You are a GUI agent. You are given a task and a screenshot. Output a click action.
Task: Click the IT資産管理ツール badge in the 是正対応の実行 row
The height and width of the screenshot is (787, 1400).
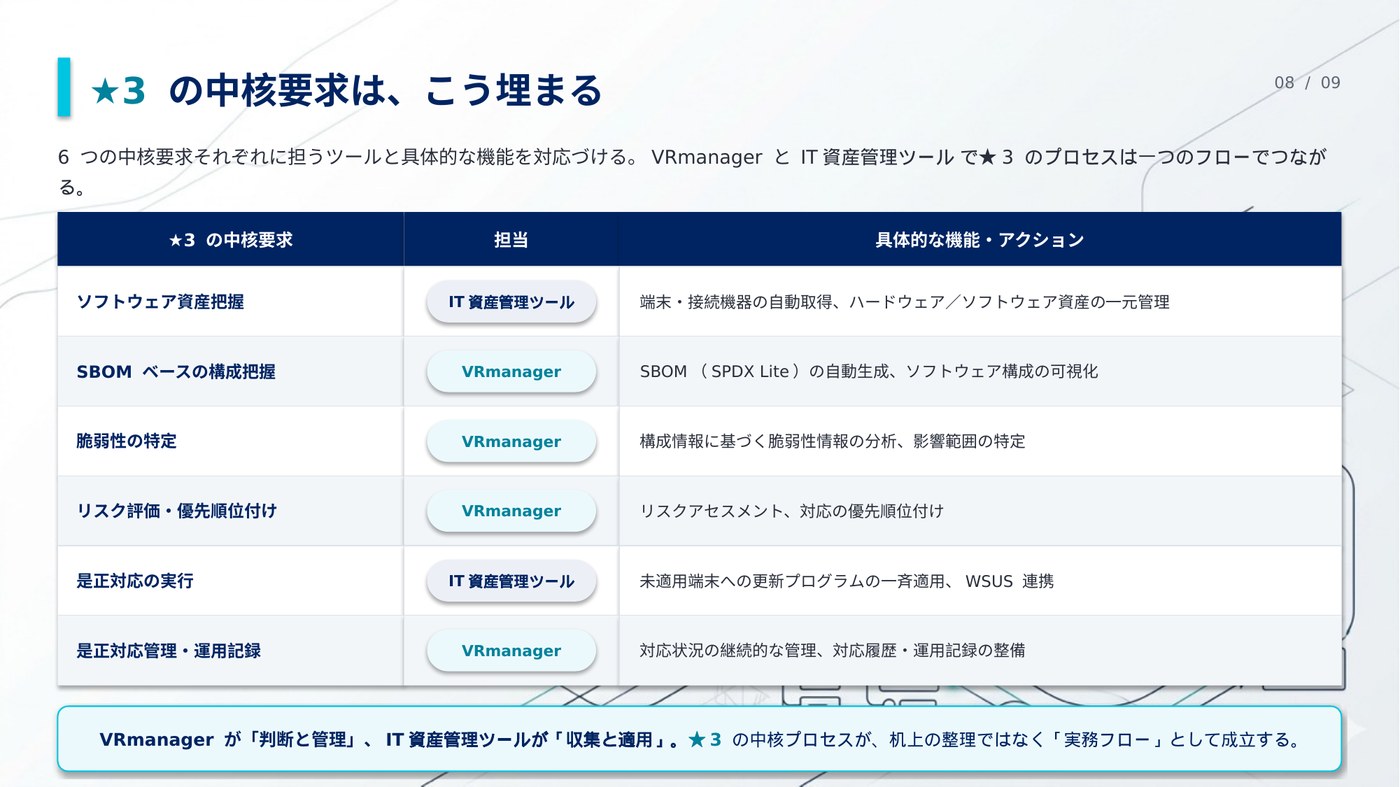[511, 581]
